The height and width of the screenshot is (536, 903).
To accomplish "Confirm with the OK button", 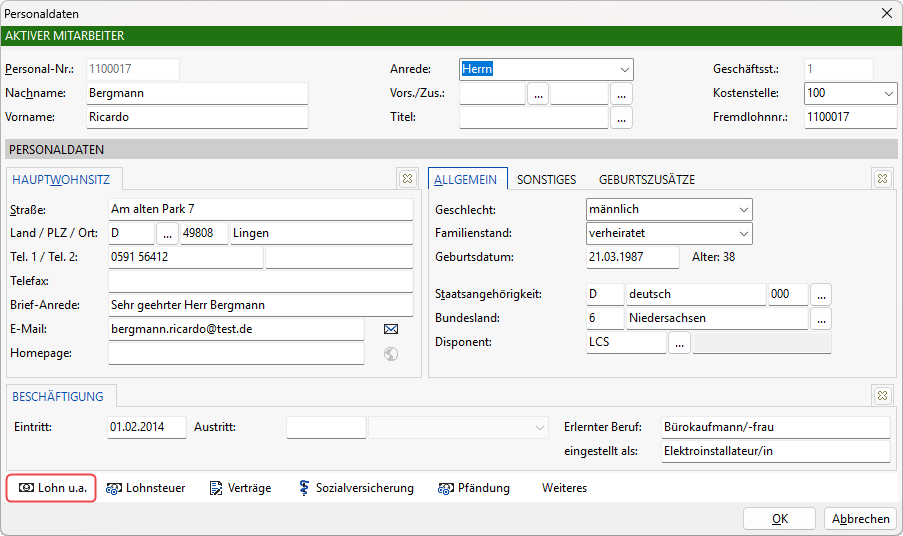I will coord(780,519).
